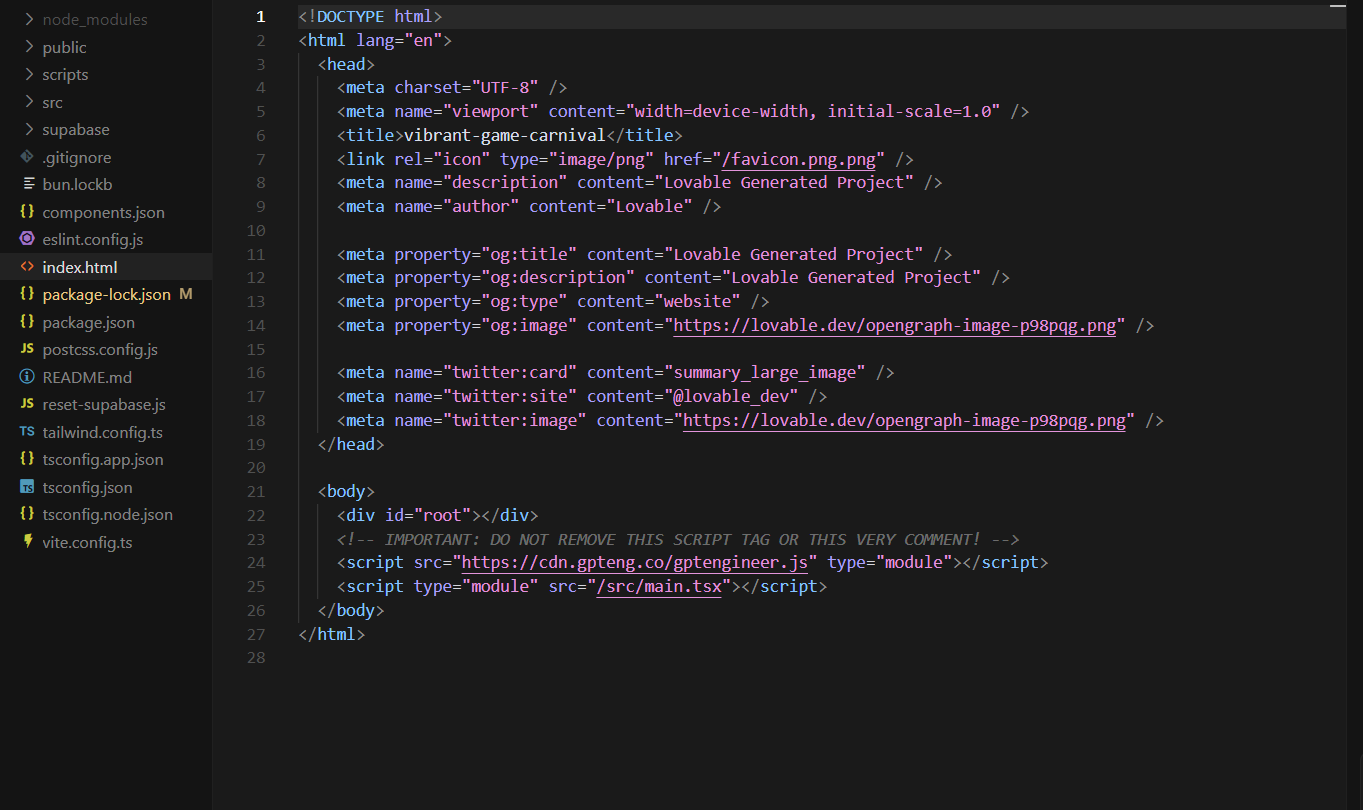The image size is (1363, 810).
Task: Open components.json file
Action: pos(104,212)
